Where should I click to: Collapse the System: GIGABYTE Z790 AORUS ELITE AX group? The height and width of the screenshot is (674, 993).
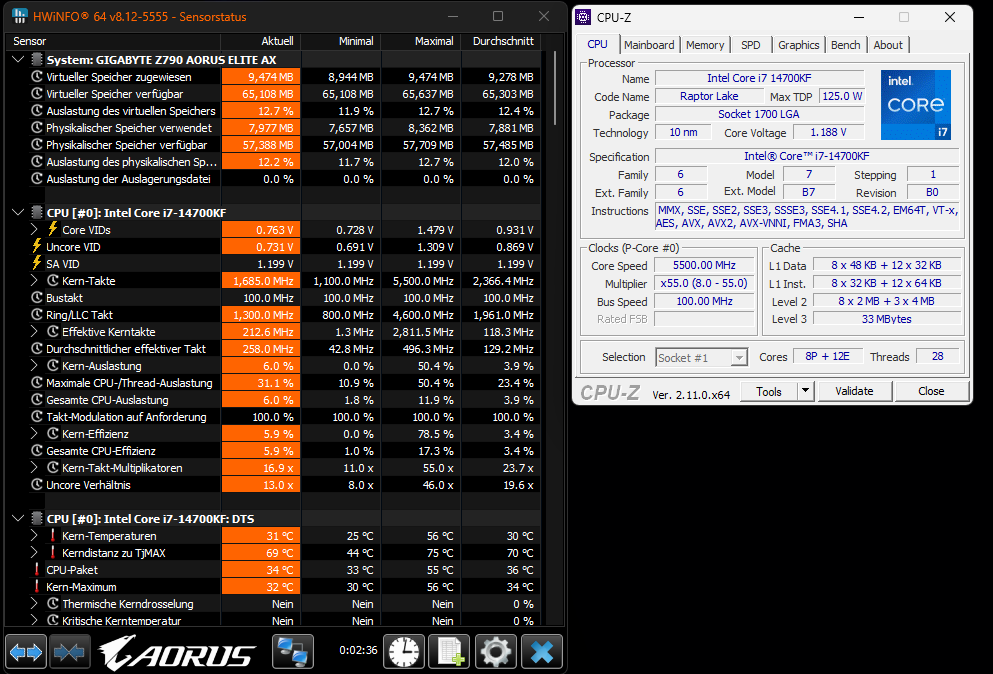click(x=18, y=60)
